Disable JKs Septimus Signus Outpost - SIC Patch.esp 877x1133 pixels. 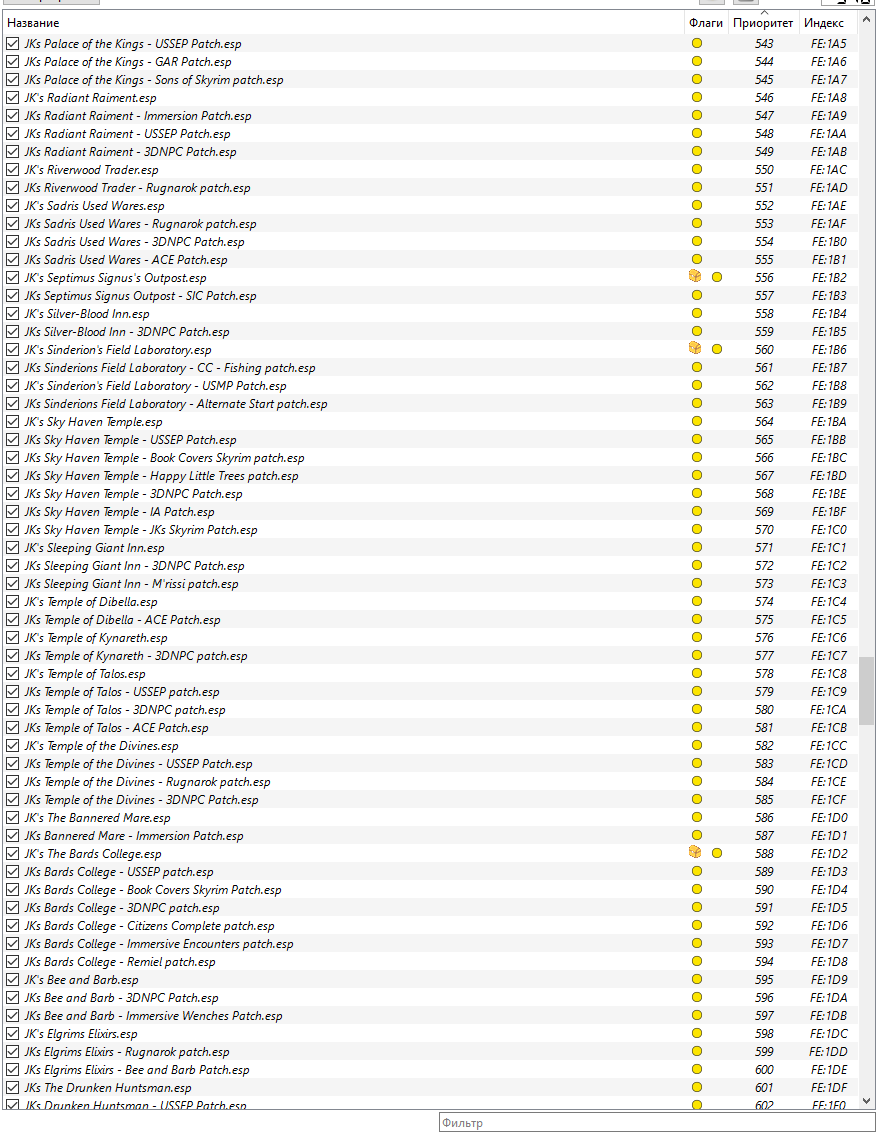pyautogui.click(x=12, y=296)
